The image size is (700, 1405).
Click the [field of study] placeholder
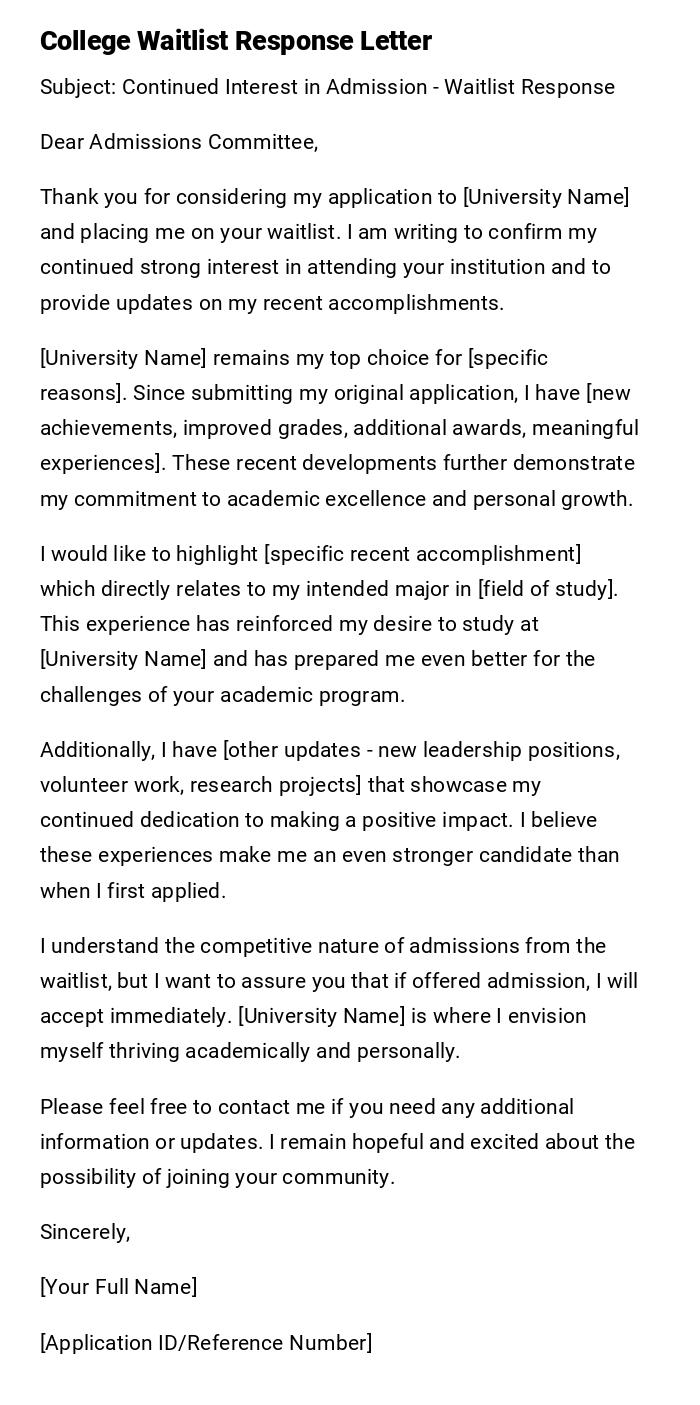coord(550,589)
